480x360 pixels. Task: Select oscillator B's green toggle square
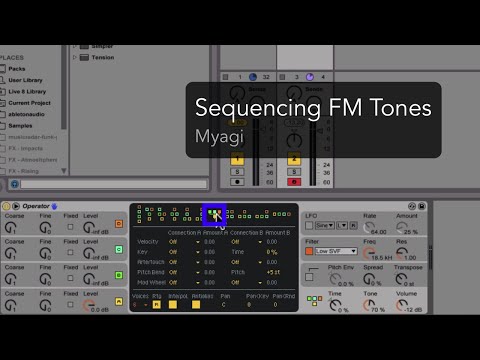point(119,275)
